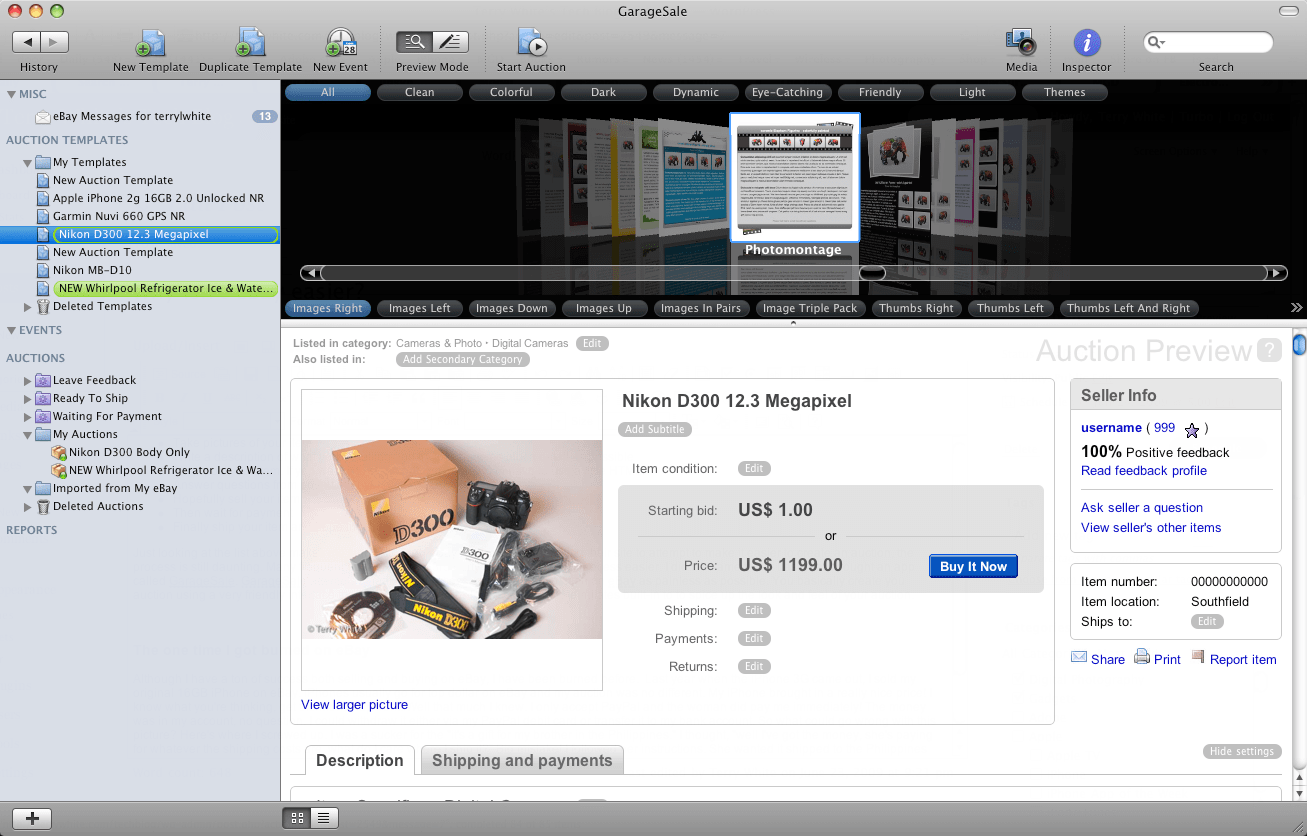This screenshot has width=1307, height=836.
Task: Filter themes by Dynamic
Action: [x=696, y=92]
